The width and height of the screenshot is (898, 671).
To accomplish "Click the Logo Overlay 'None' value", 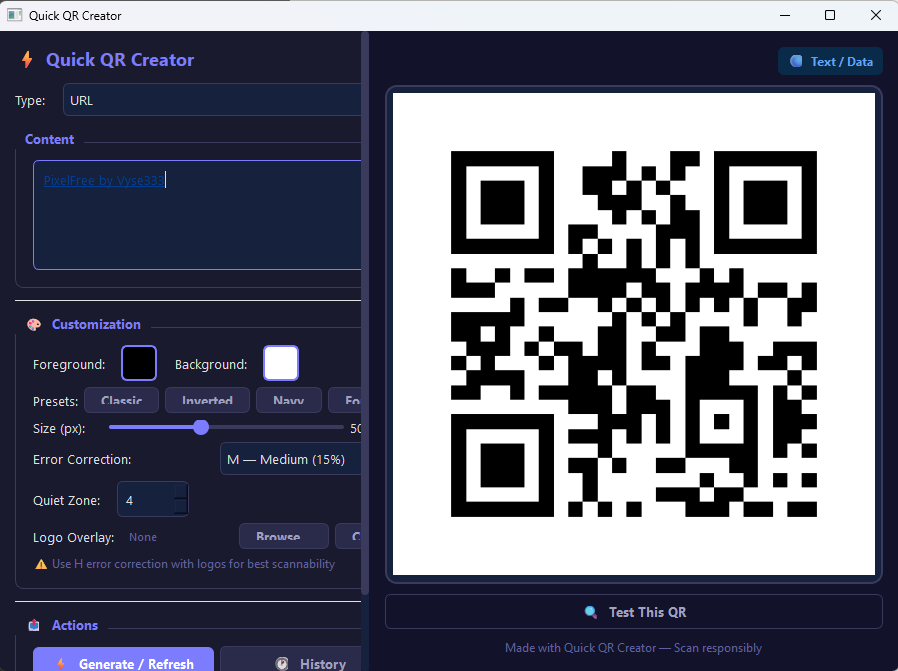I will (143, 537).
